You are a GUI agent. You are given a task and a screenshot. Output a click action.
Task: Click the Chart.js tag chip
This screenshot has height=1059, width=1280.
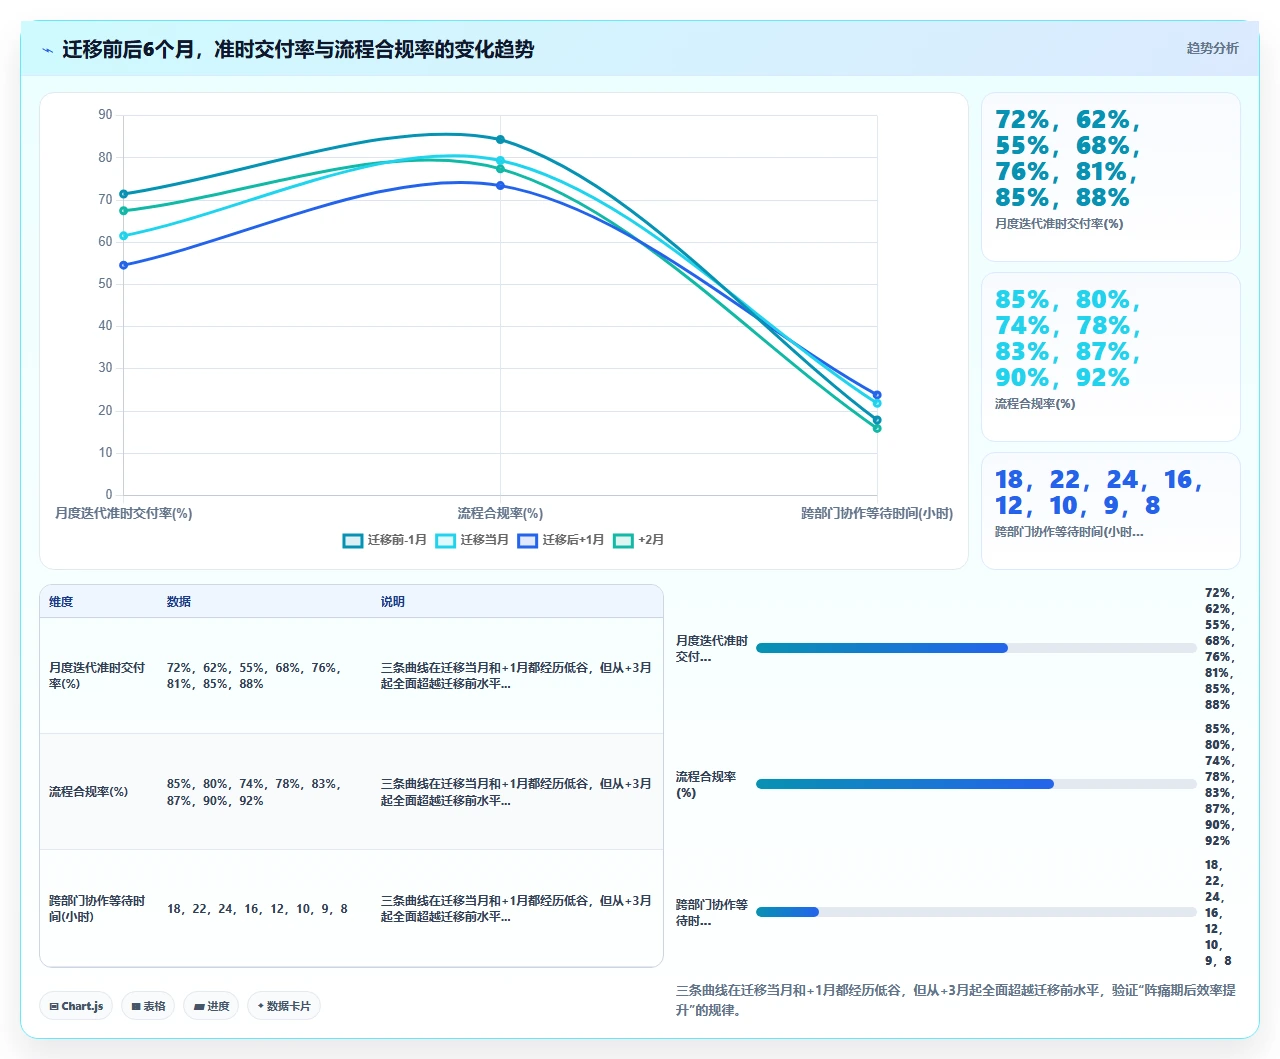pyautogui.click(x=76, y=1006)
